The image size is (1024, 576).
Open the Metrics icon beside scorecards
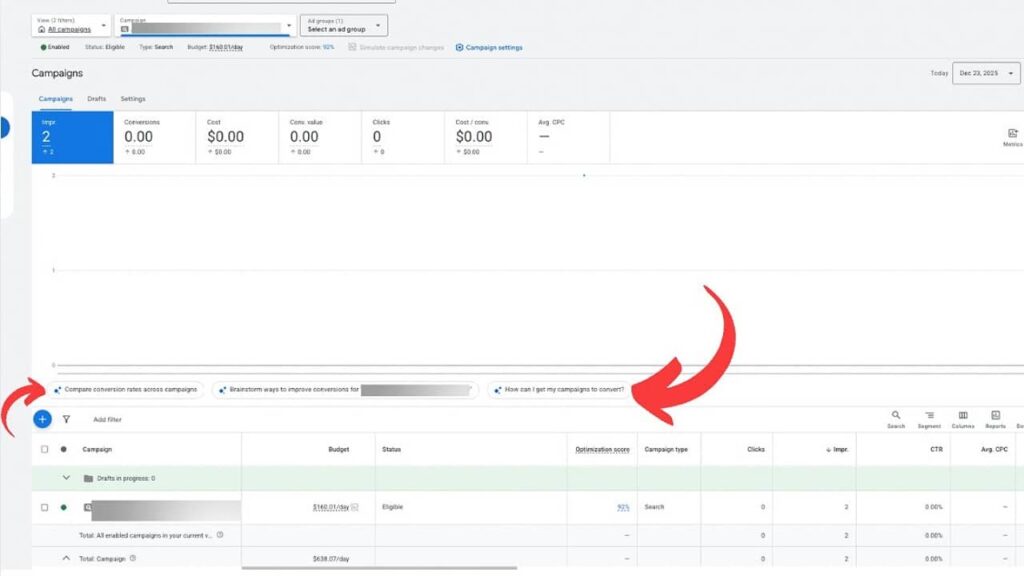(x=1012, y=135)
